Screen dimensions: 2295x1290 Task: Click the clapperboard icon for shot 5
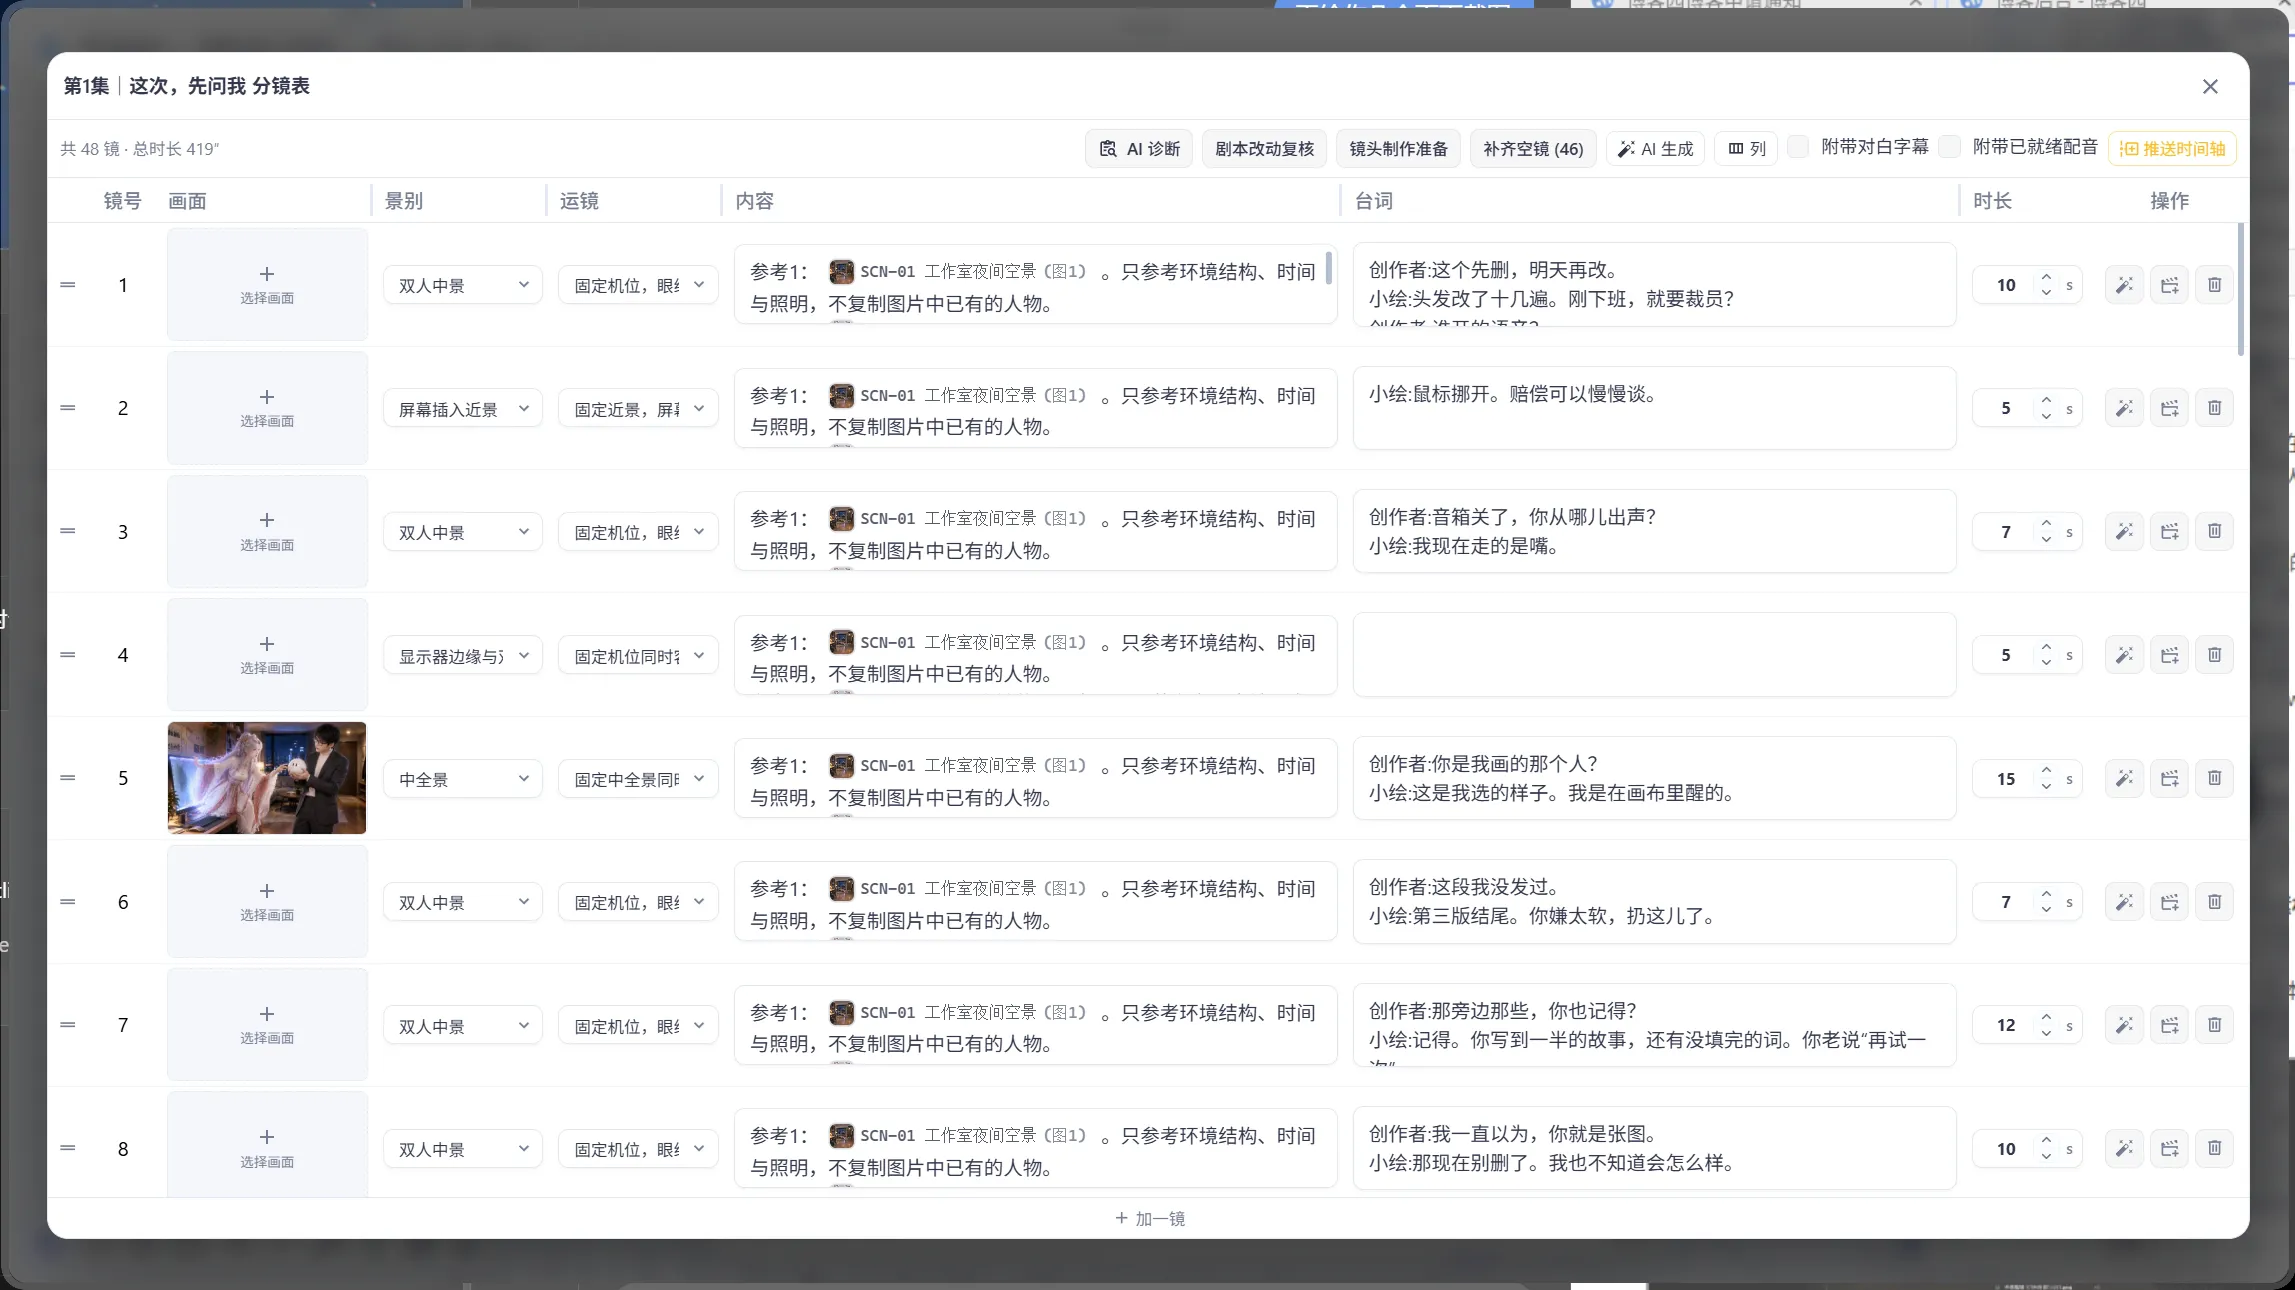point(2169,778)
